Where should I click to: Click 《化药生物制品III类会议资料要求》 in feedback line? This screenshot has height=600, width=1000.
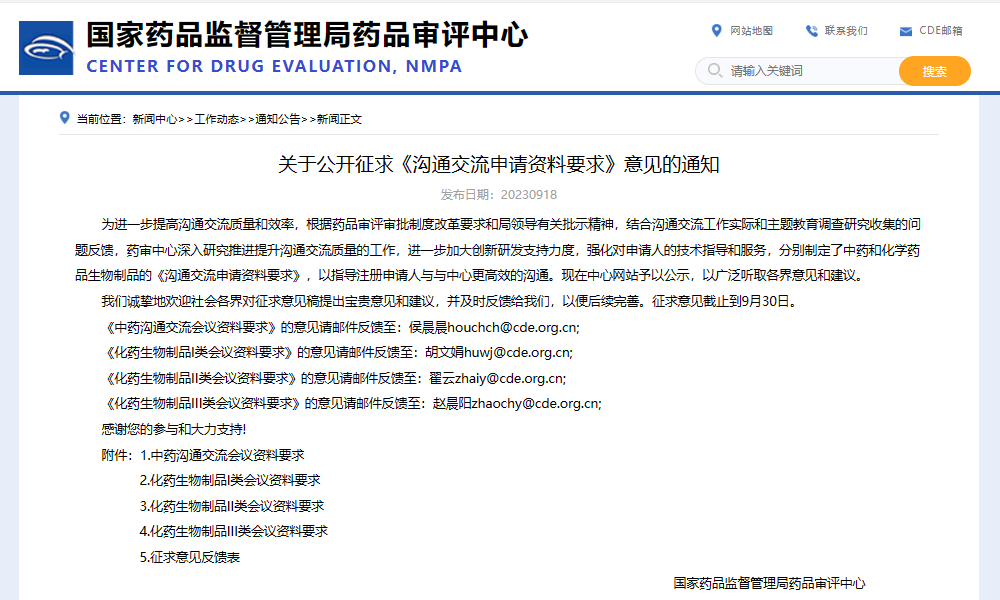(x=202, y=404)
